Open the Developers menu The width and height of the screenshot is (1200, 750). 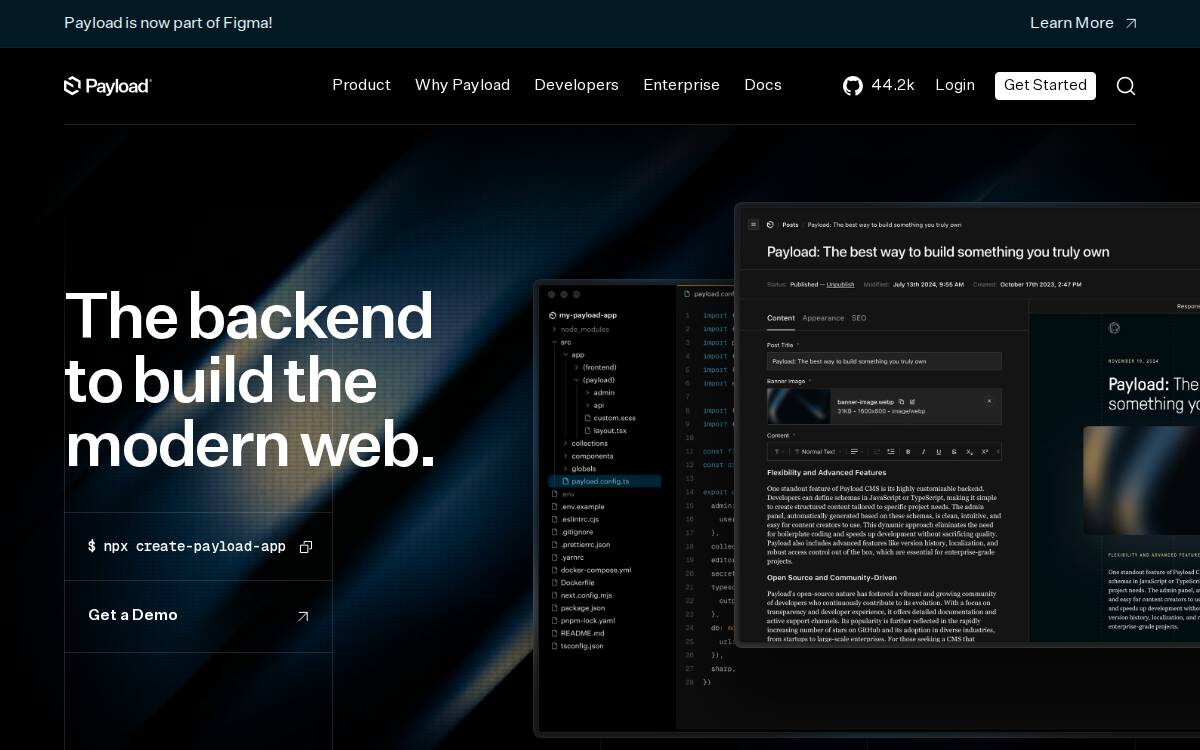click(576, 85)
